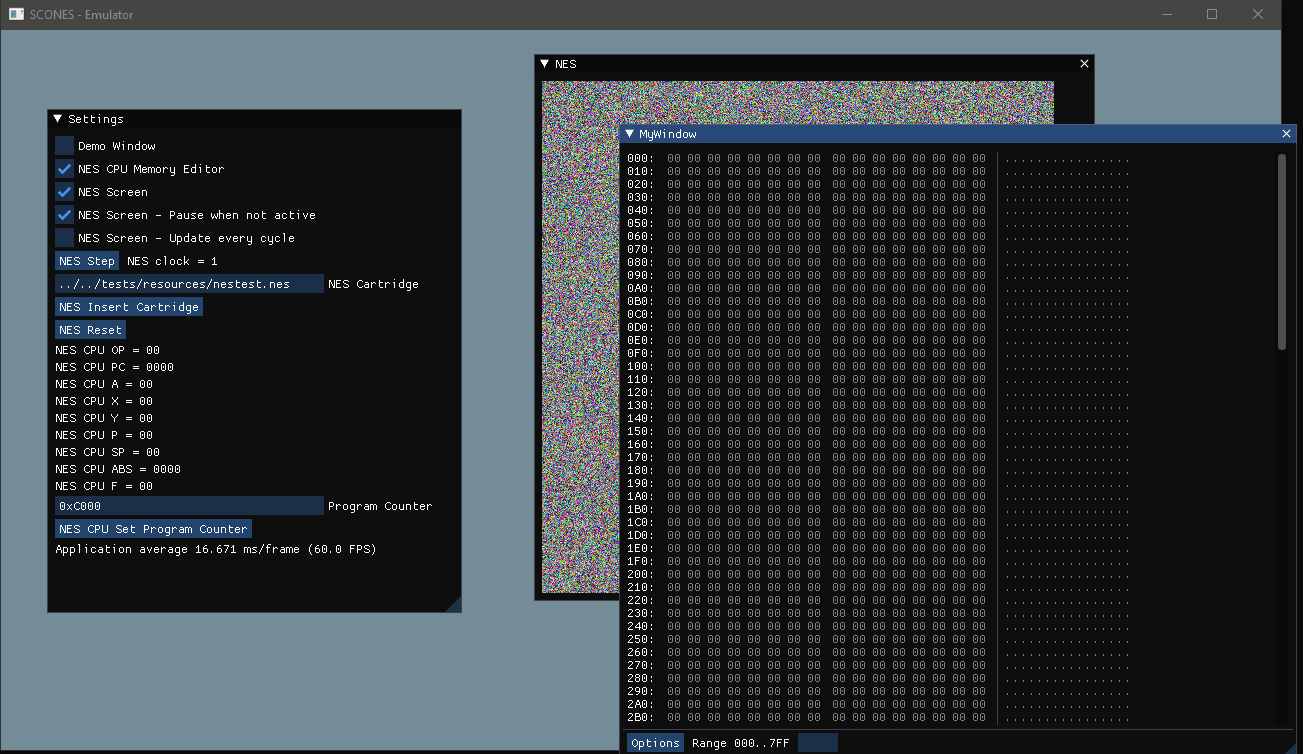Close the MyWindow memory editor
The width and height of the screenshot is (1303, 754).
tap(1287, 133)
